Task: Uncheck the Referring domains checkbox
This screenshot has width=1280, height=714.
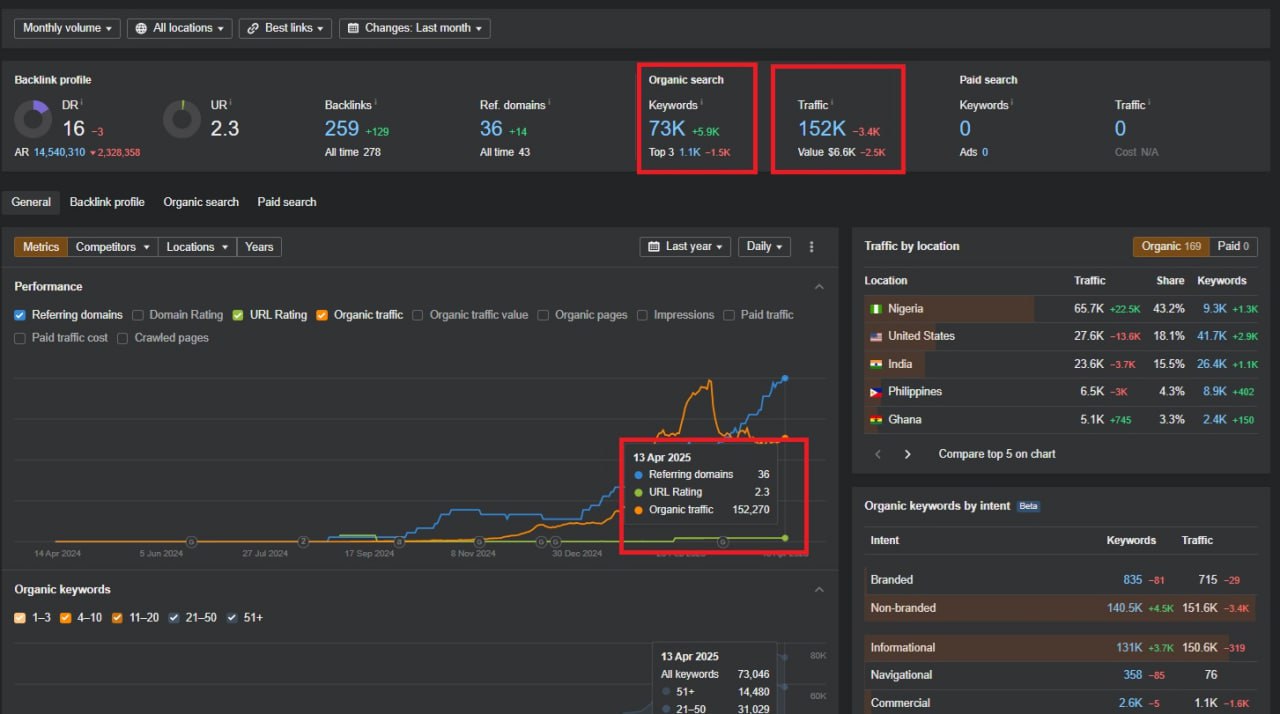Action: pos(21,315)
